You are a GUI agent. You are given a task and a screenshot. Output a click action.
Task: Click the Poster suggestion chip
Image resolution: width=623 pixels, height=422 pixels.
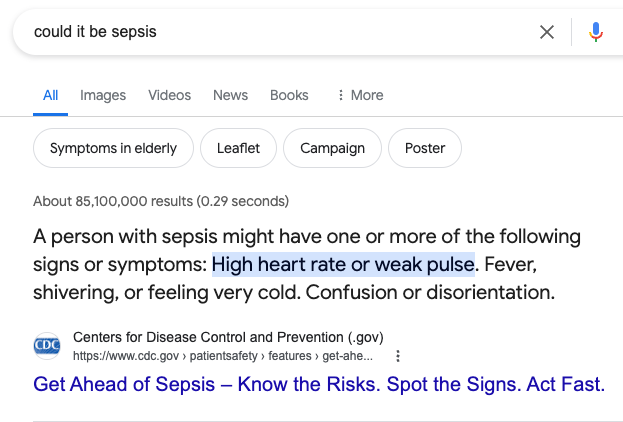tap(425, 148)
